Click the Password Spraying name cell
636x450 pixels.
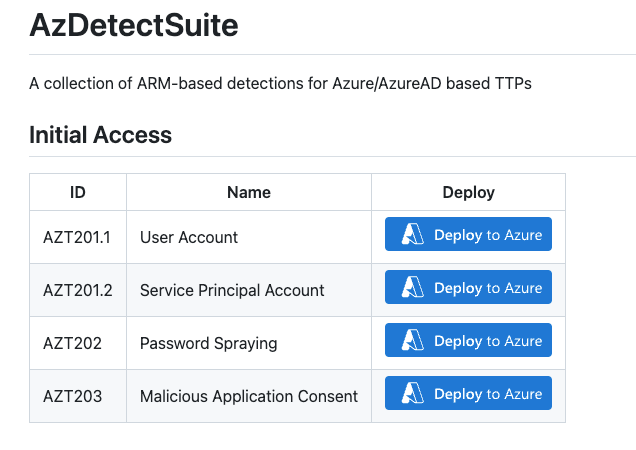[x=208, y=343]
